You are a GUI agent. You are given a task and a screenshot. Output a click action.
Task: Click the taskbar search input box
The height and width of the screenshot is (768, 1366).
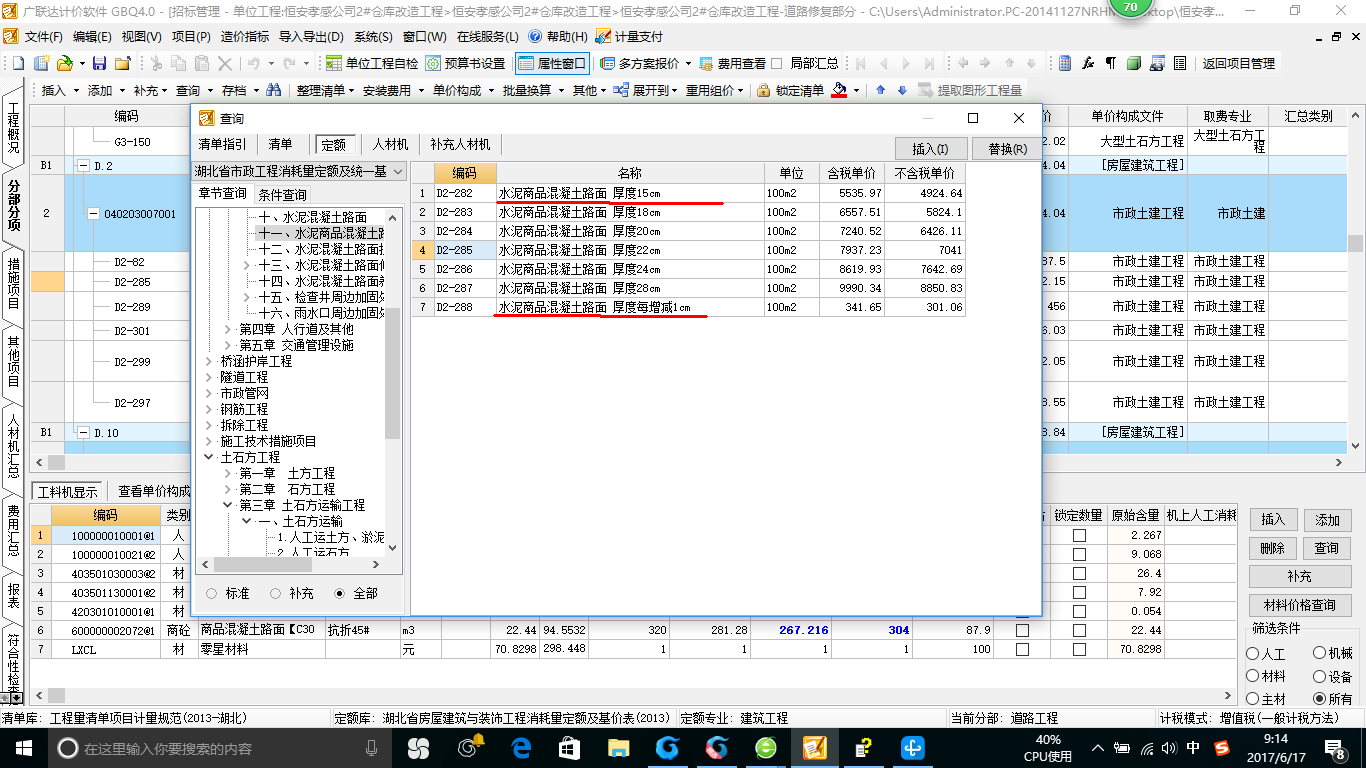220,748
